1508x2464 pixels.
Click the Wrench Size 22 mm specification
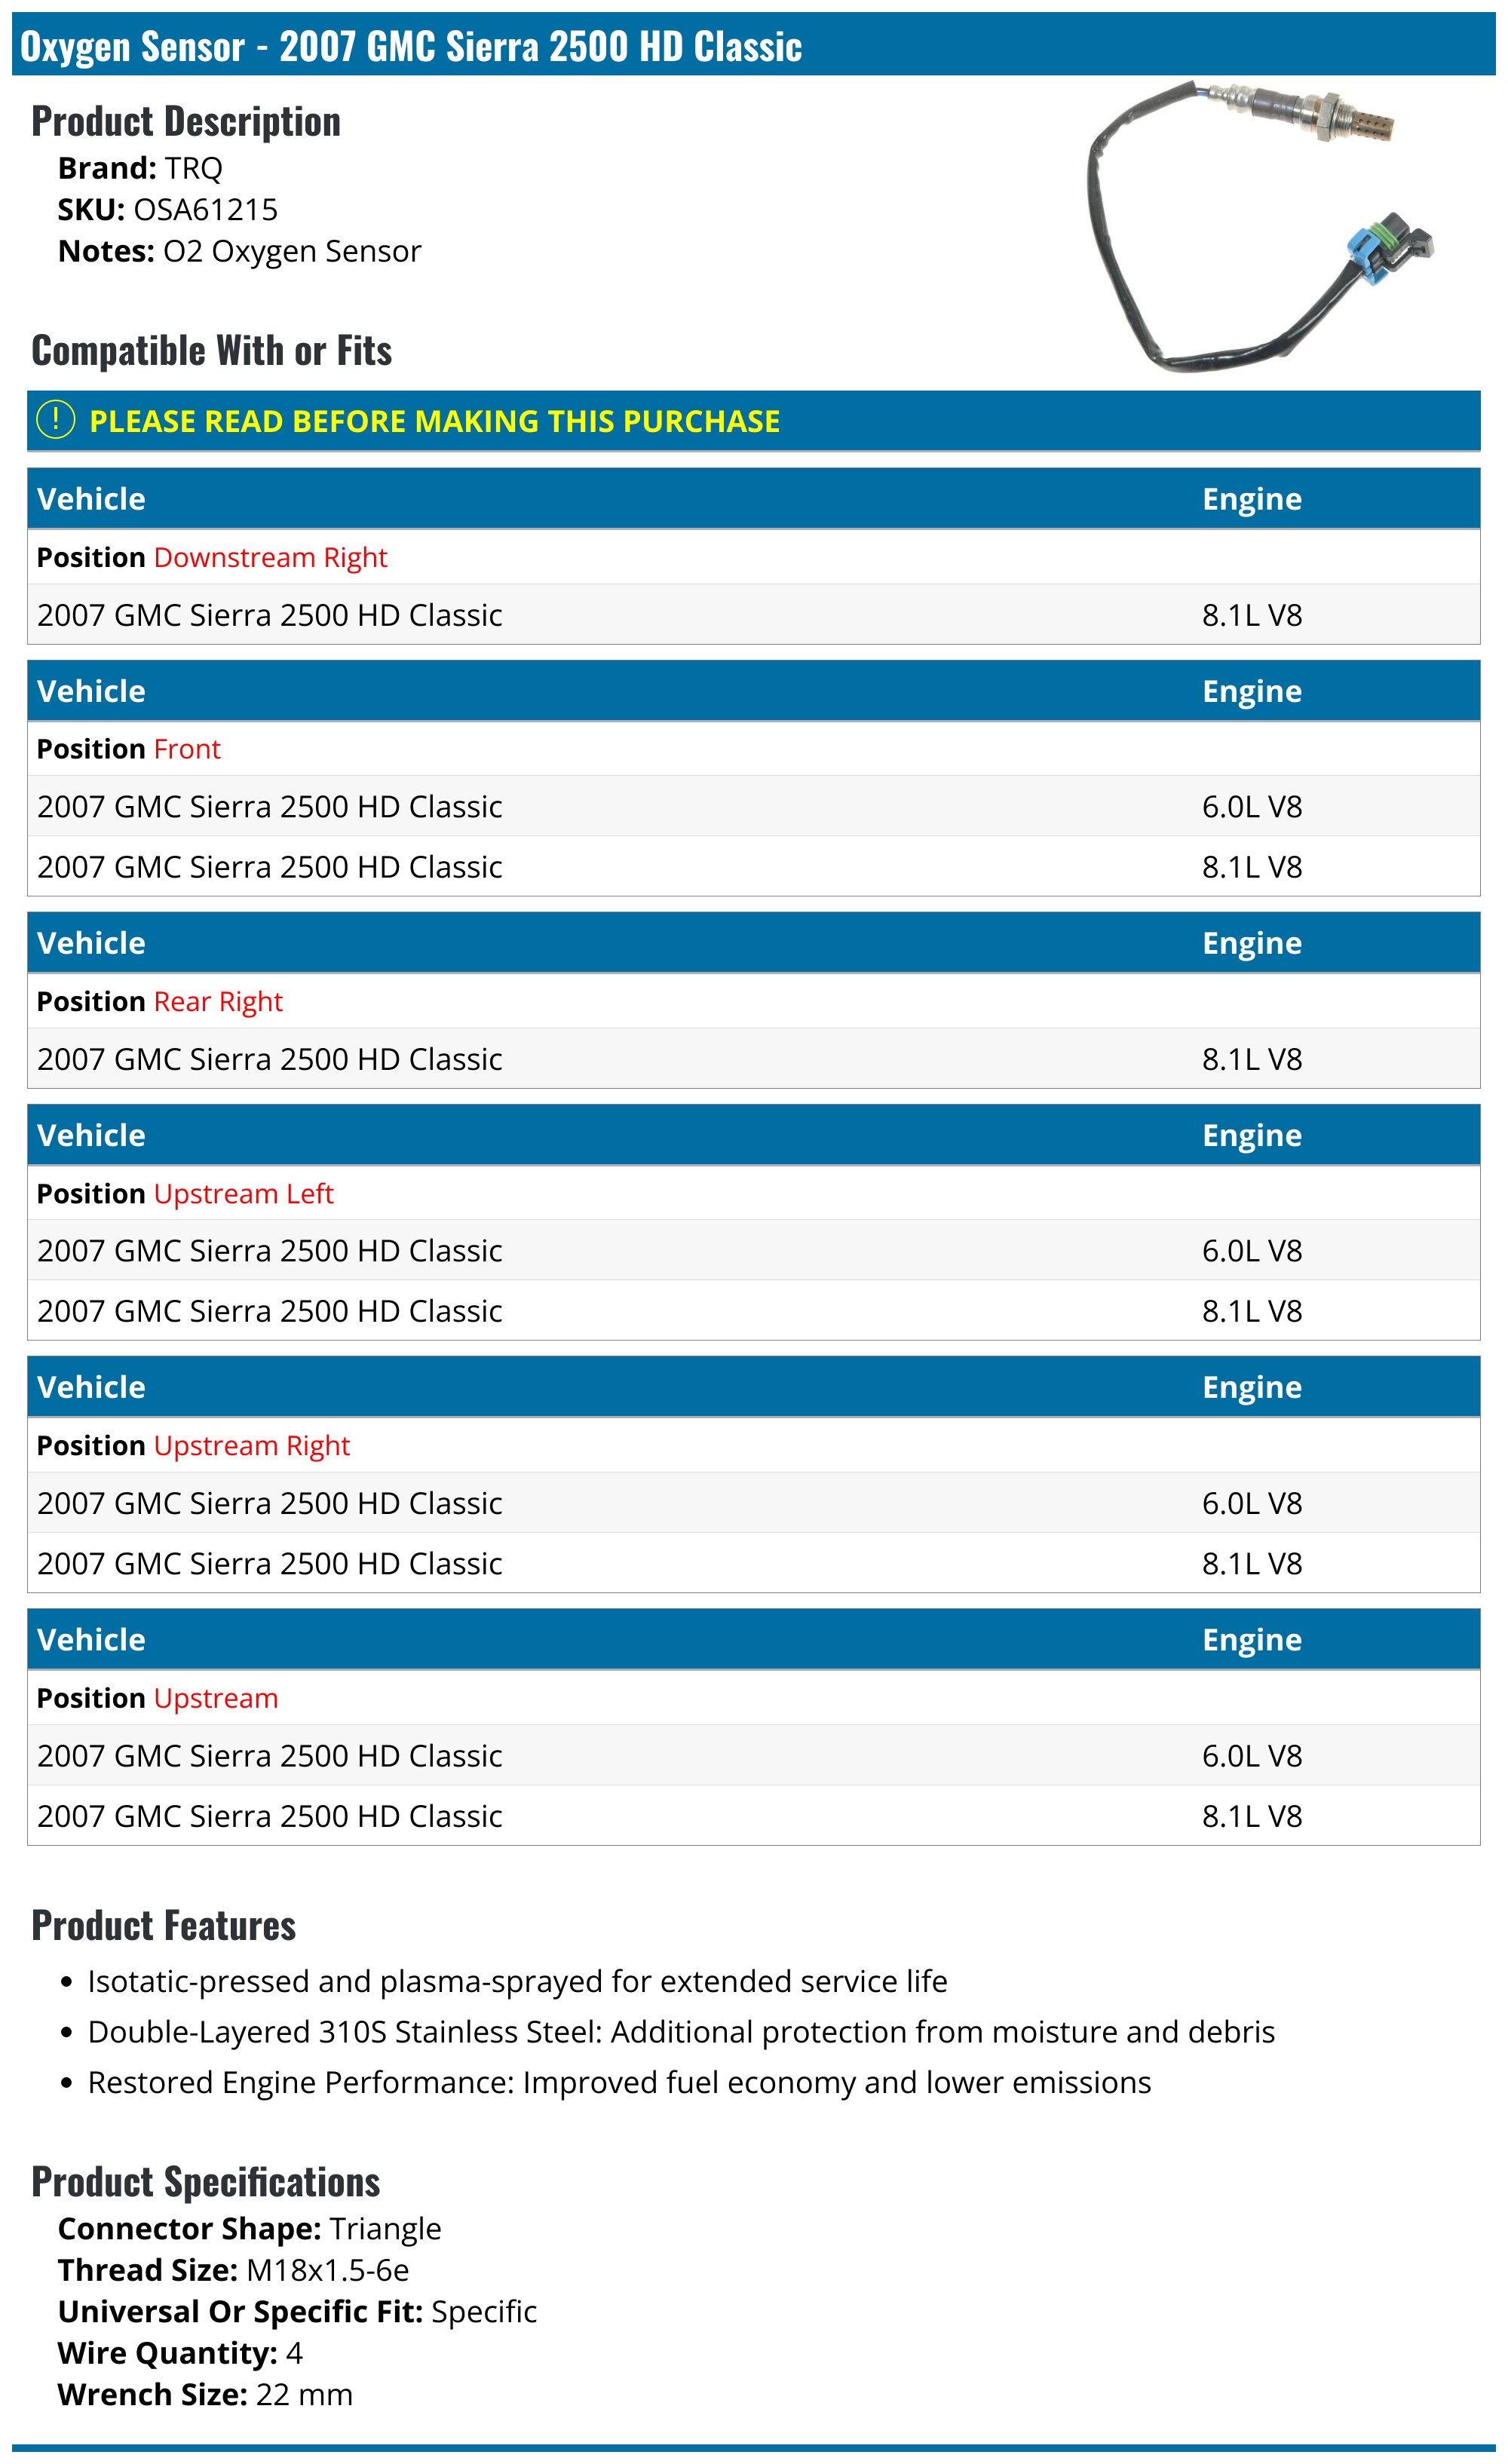point(206,2396)
